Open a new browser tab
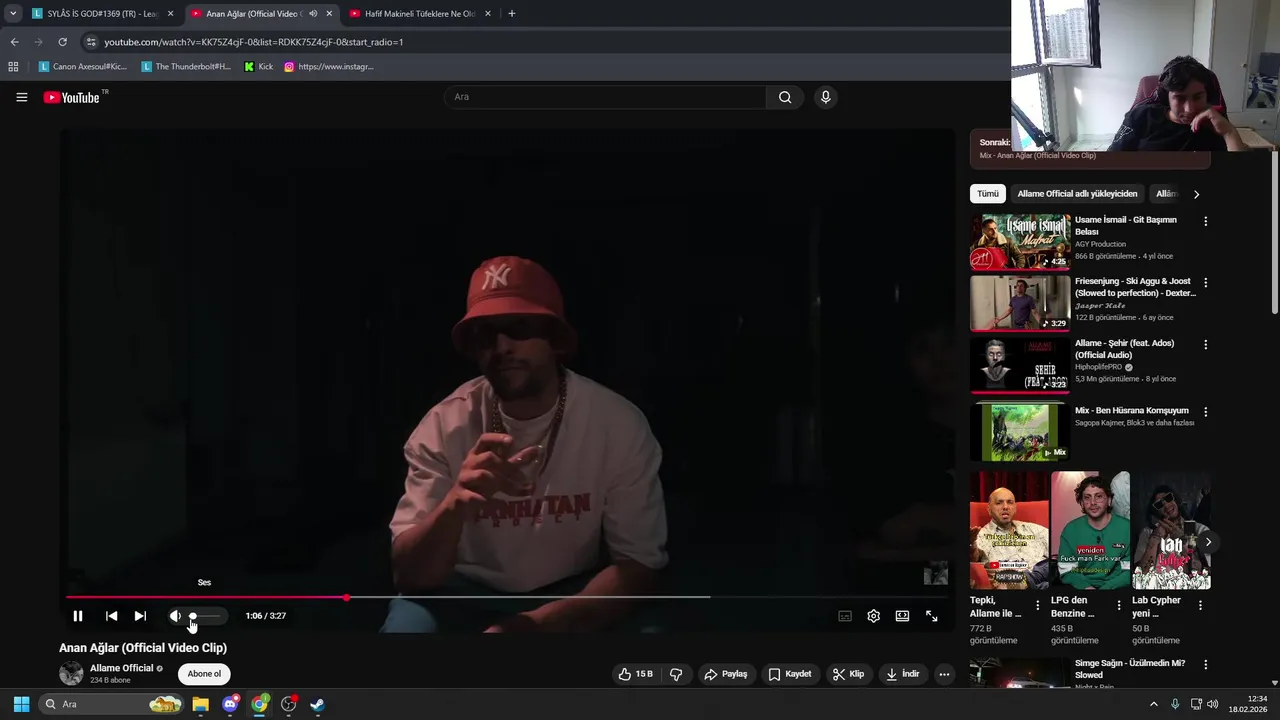Screen dimensions: 1280x720 [512, 14]
